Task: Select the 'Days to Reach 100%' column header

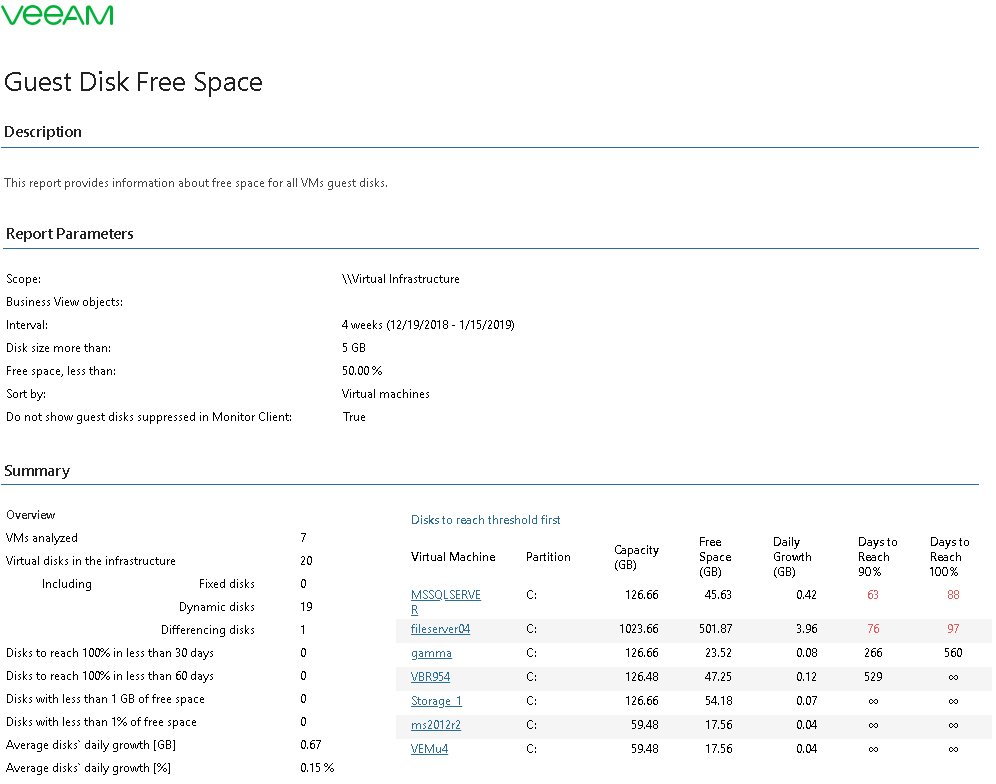Action: pyautogui.click(x=949, y=557)
